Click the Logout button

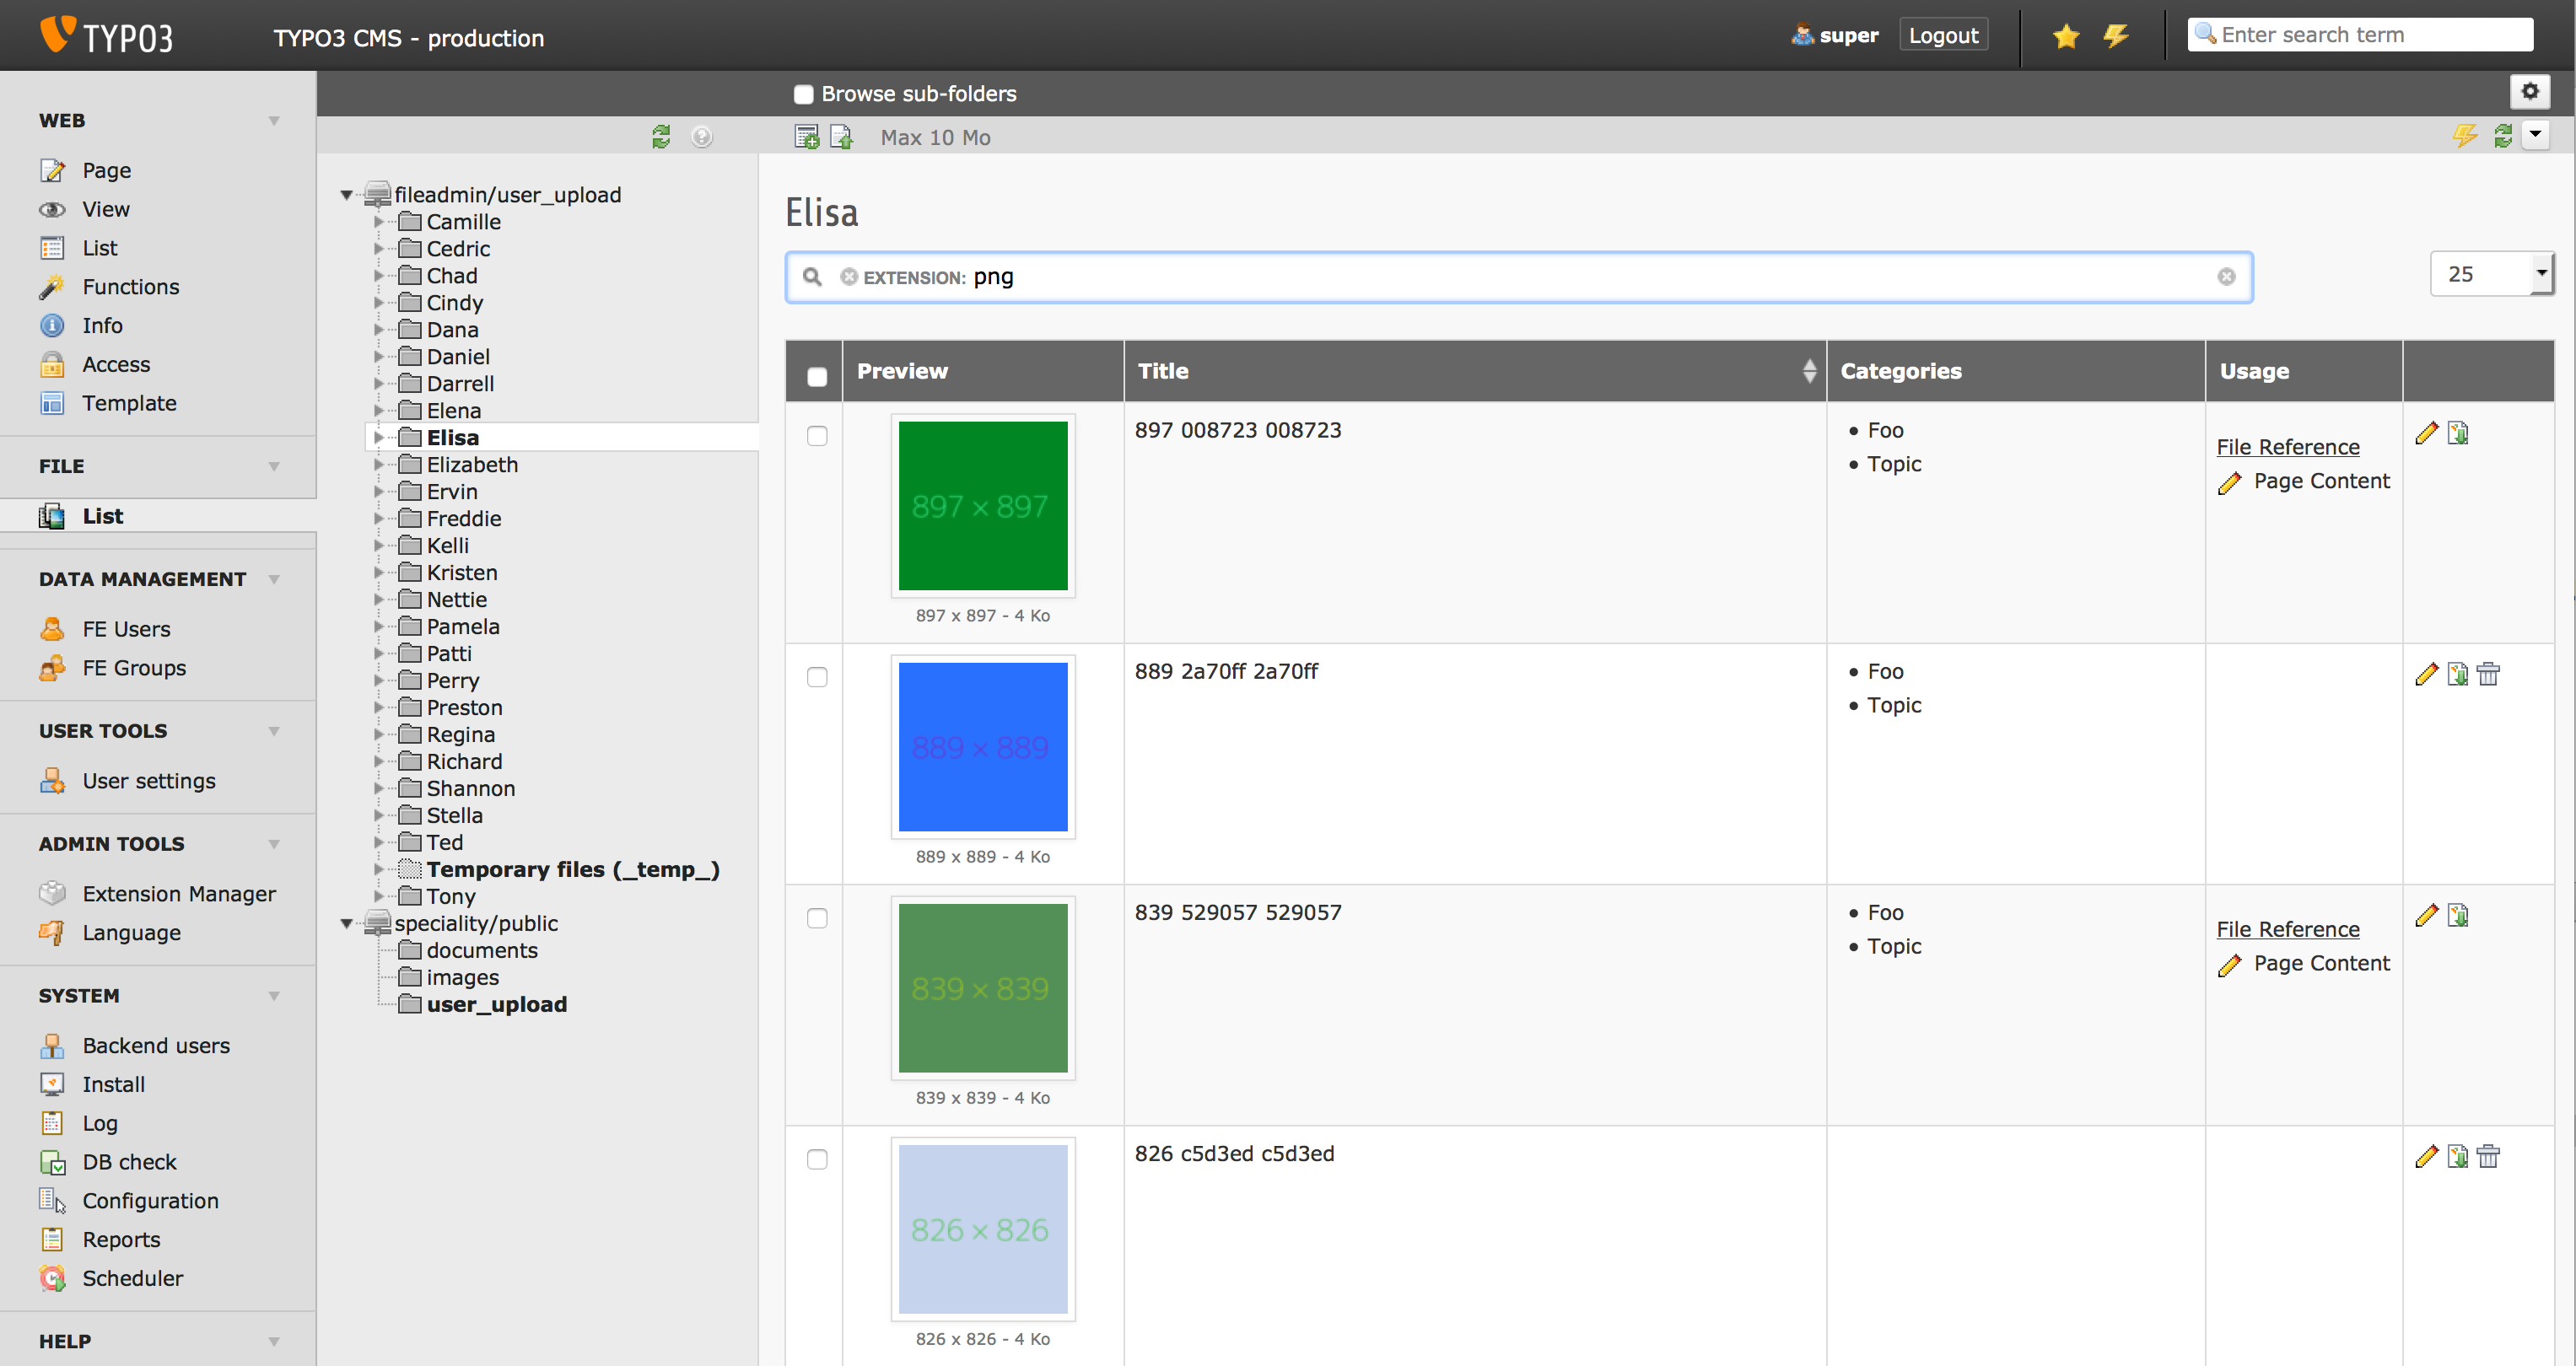[1943, 35]
